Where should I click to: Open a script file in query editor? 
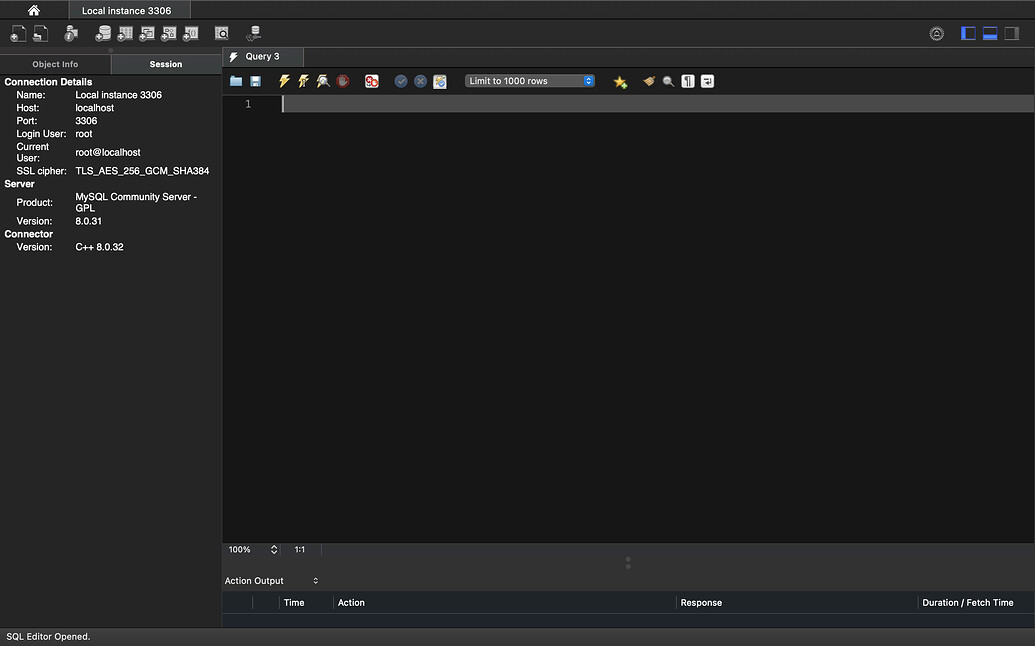236,81
